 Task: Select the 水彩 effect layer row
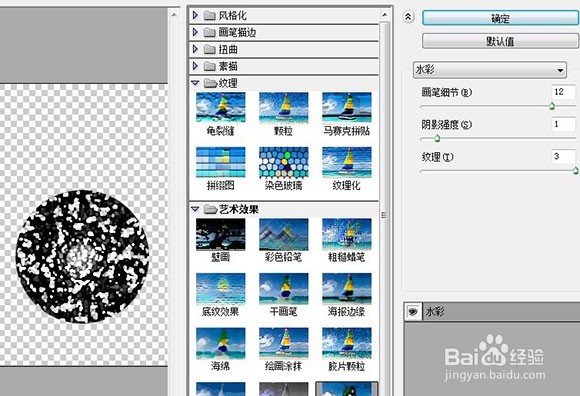click(492, 312)
